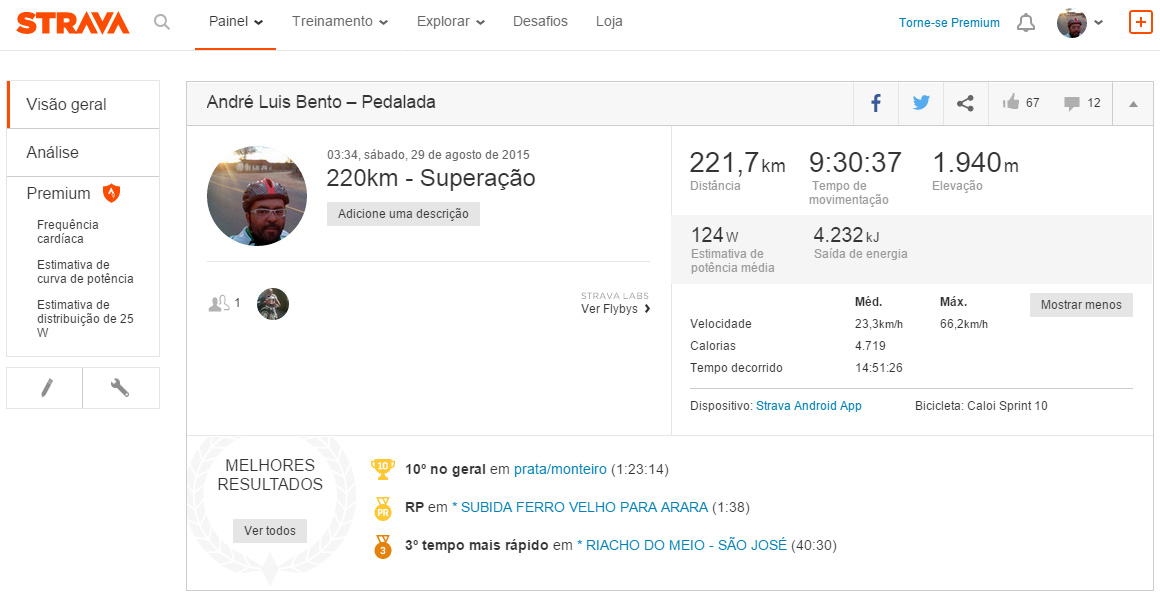Image resolution: width=1160 pixels, height=603 pixels.
Task: Click the athlete profile photo thumbnail
Action: point(257,196)
